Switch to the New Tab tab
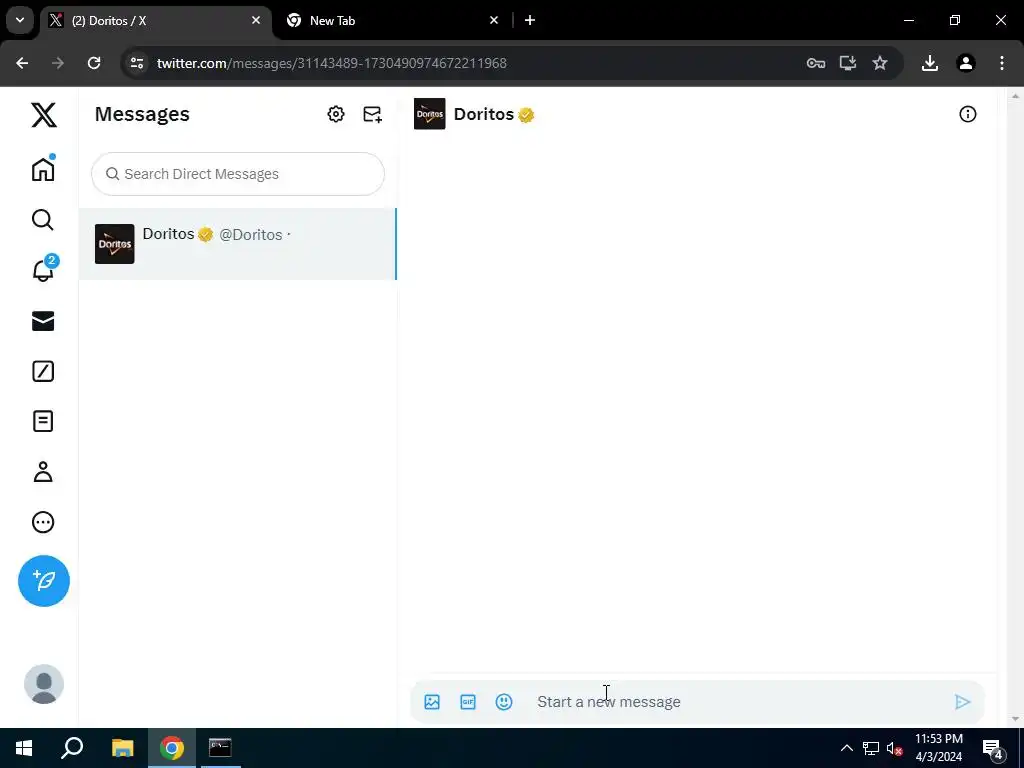1024x768 pixels. click(x=392, y=20)
